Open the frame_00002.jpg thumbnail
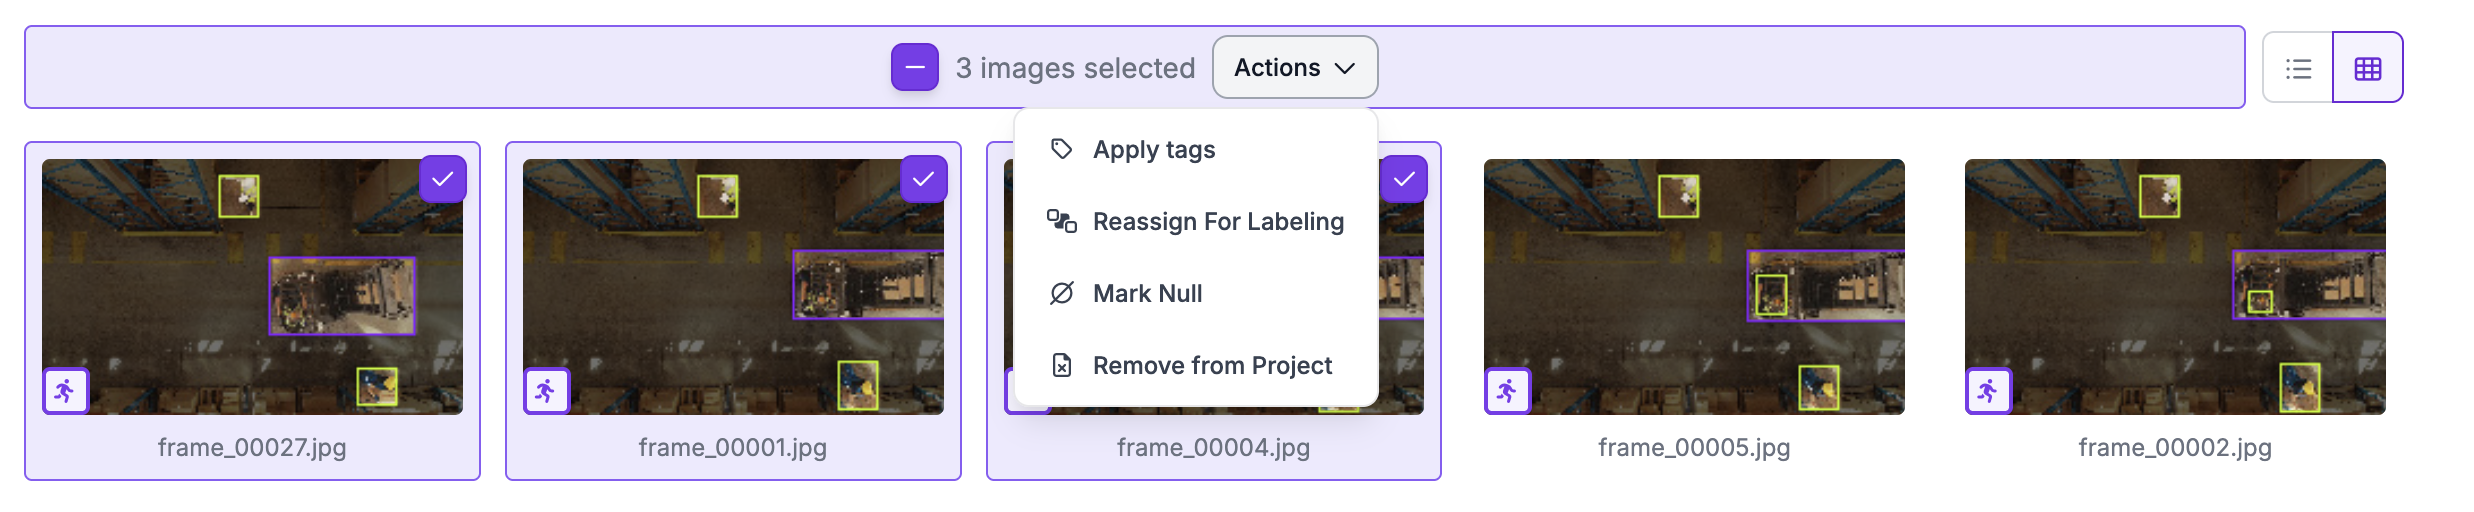The width and height of the screenshot is (2474, 512). pos(2175,286)
